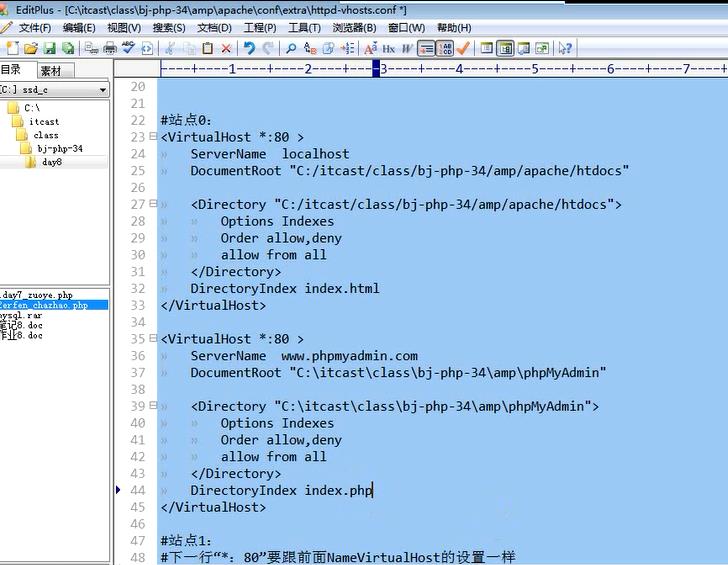The height and width of the screenshot is (565, 728).
Task: Open the 窗口(W) menu
Action: click(x=406, y=28)
